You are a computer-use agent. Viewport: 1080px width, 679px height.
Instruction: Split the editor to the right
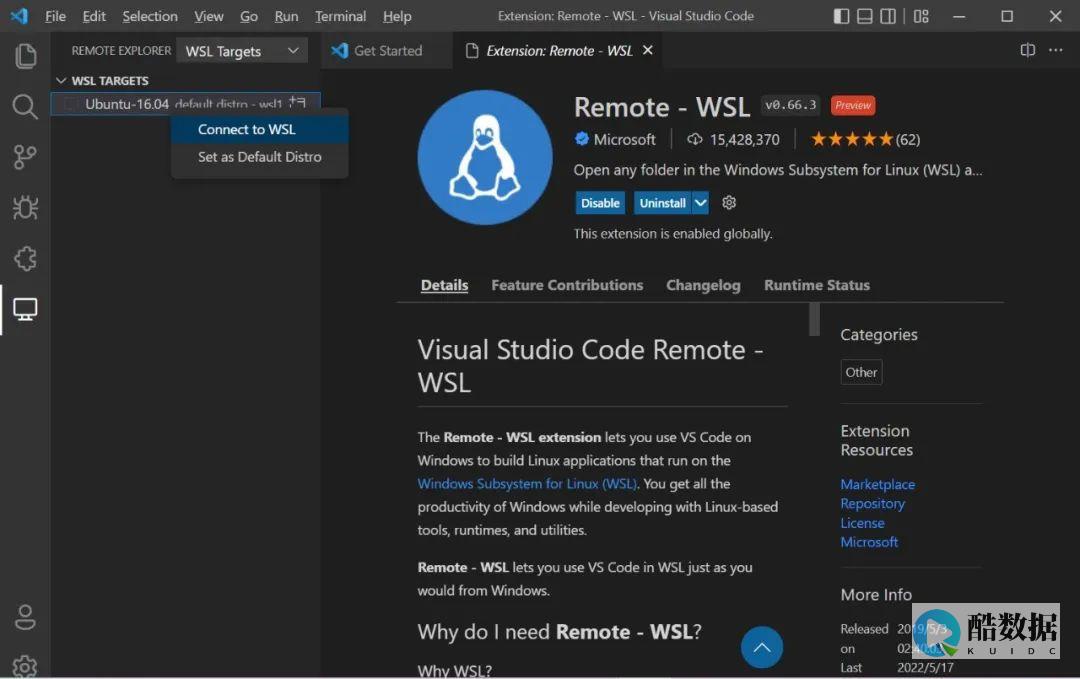[1028, 50]
